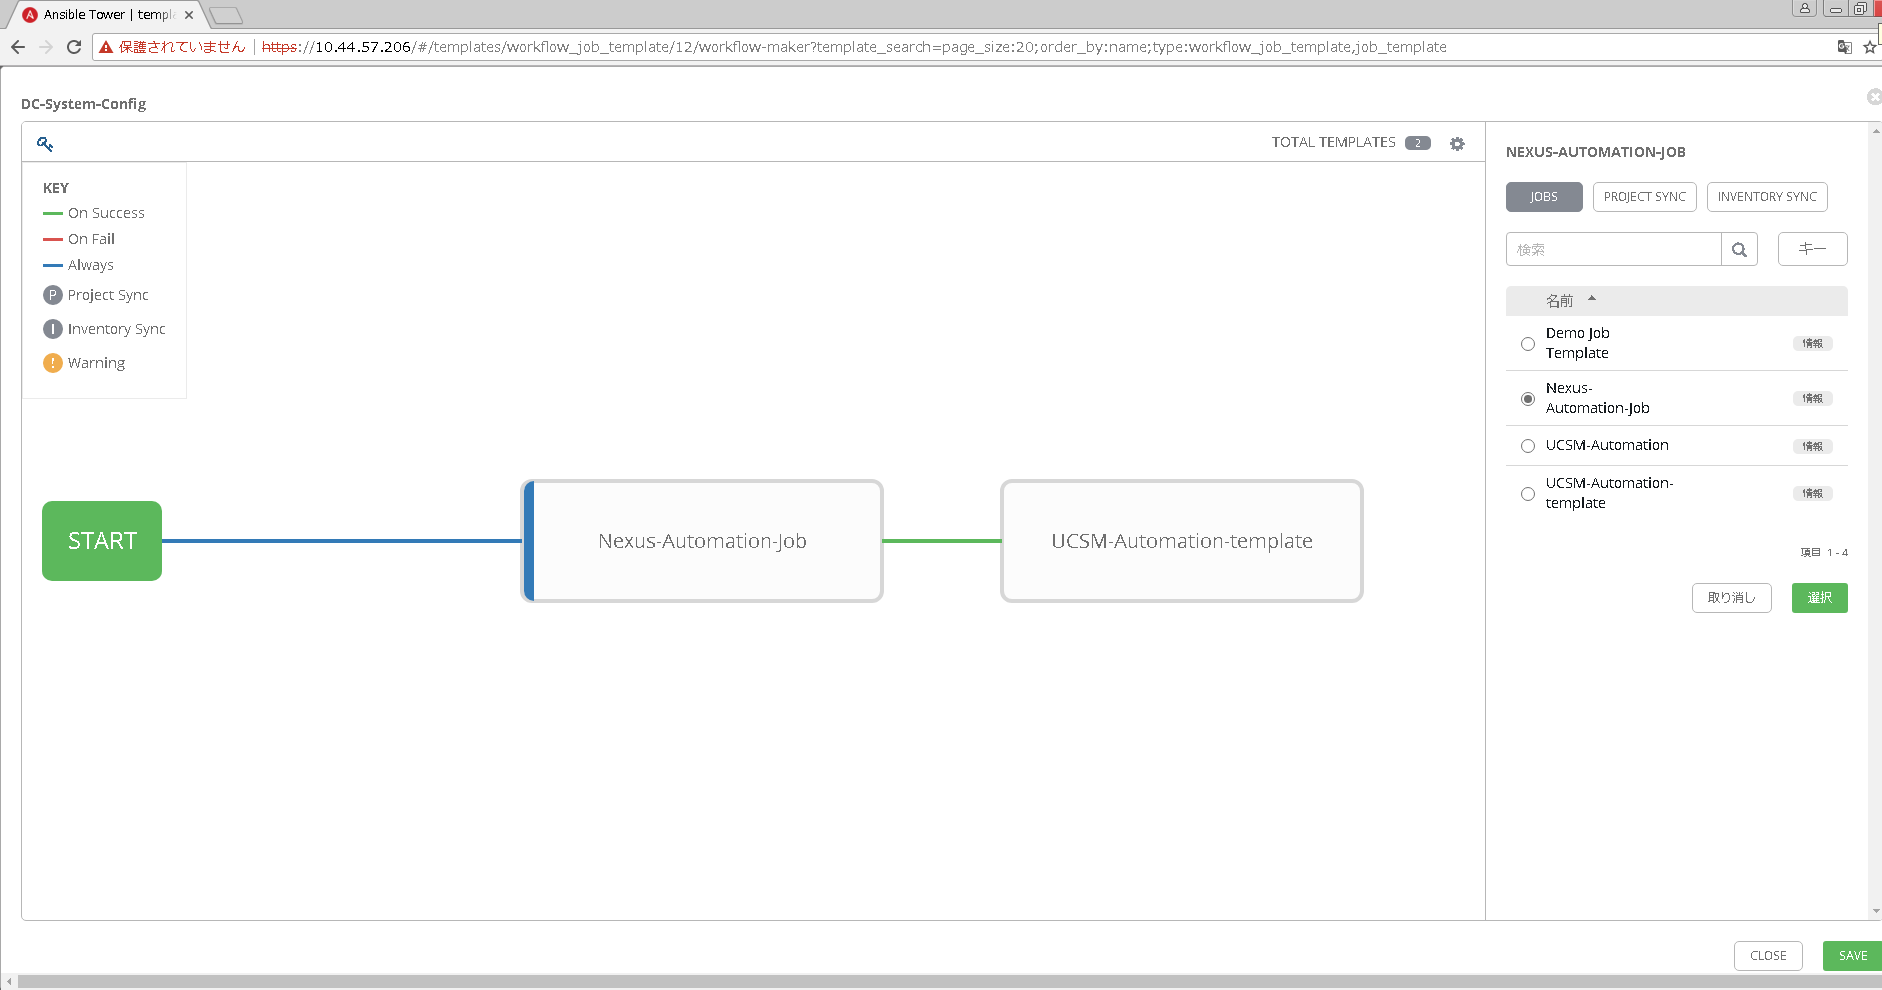Screen dimensions: 1882x990
Task: Sort the list by the 名前 column arrow
Action: (x=1592, y=299)
